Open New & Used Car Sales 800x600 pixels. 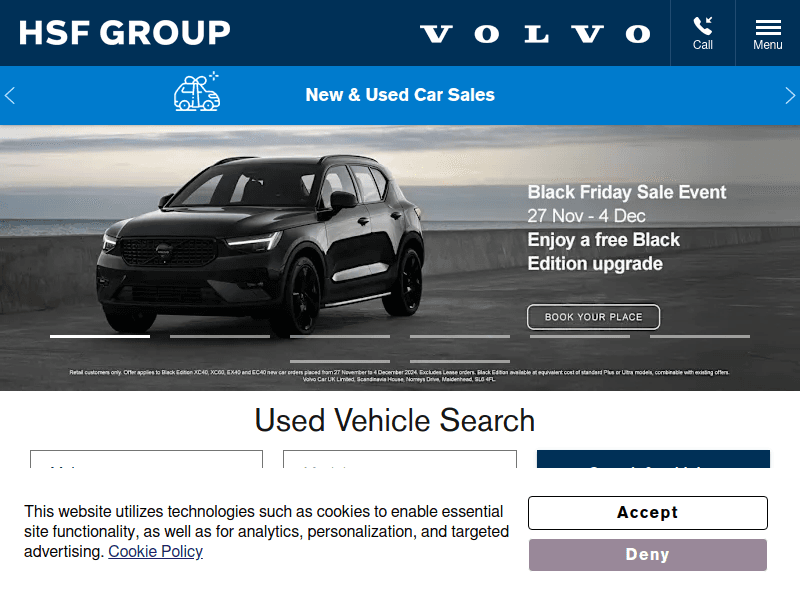coord(400,95)
